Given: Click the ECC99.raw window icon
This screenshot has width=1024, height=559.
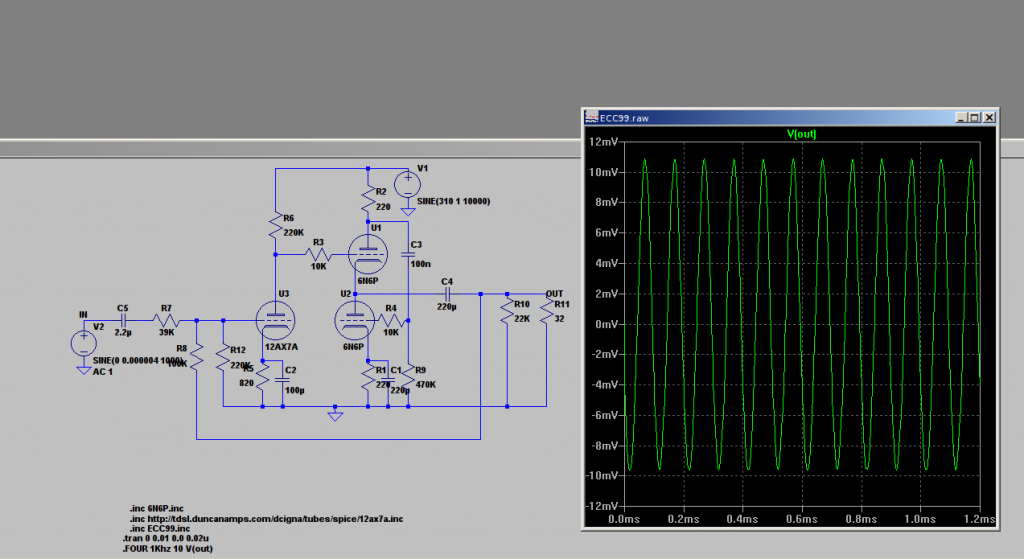Looking at the screenshot, I should [x=591, y=118].
